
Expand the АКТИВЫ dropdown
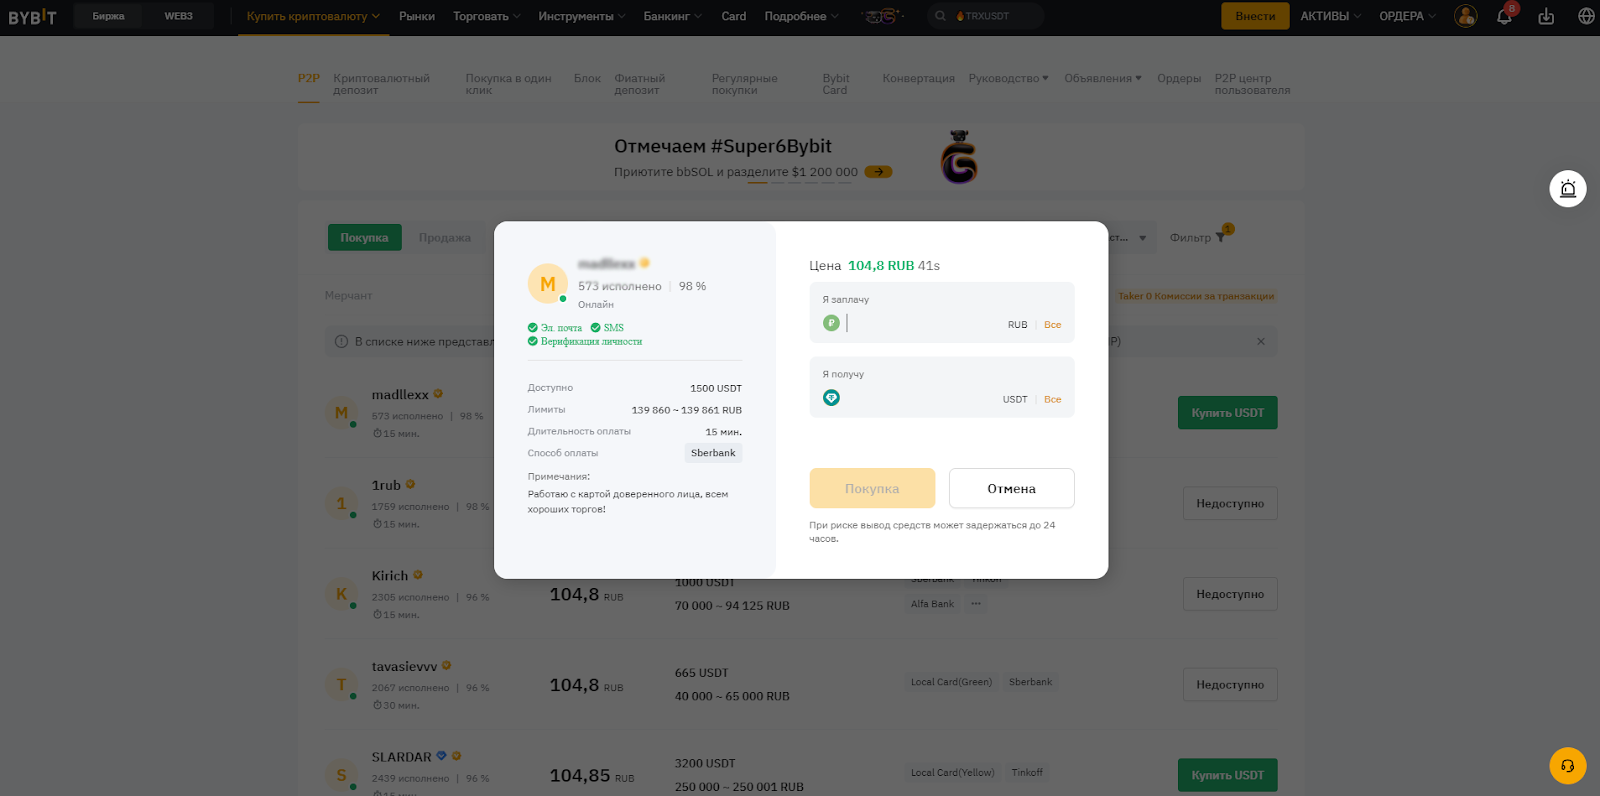pyautogui.click(x=1331, y=16)
